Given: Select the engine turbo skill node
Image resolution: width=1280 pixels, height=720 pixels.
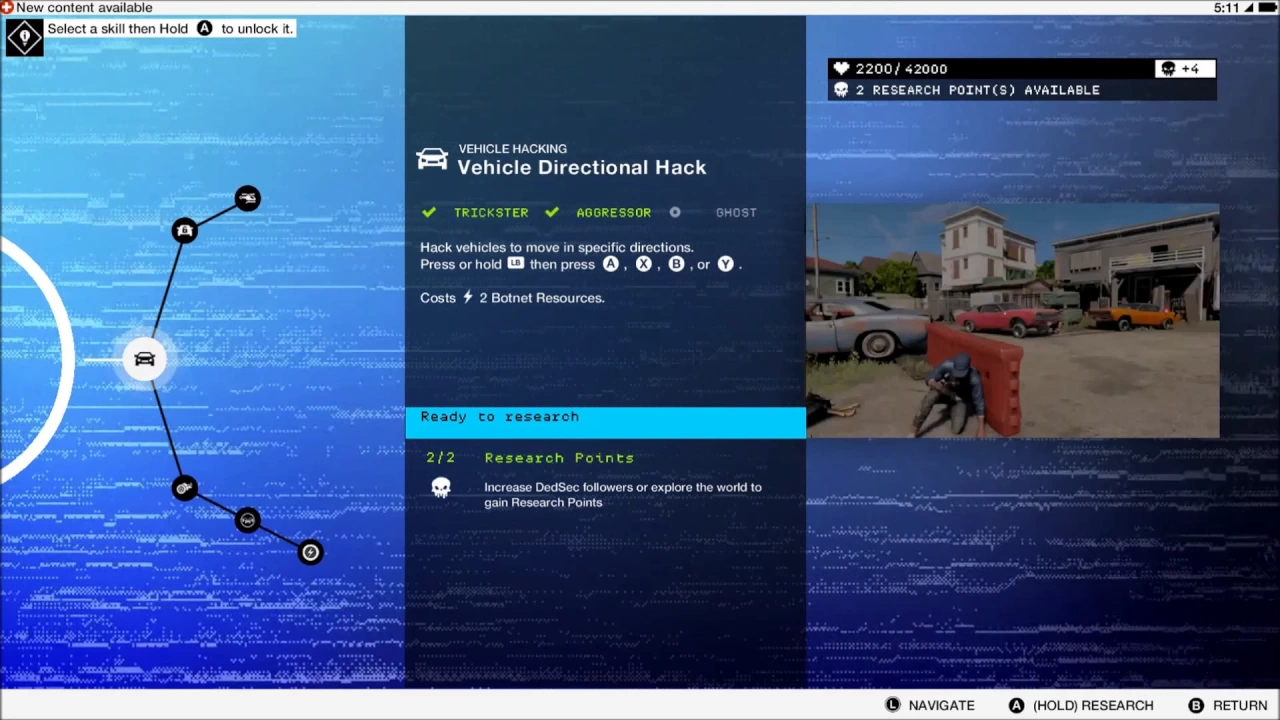Looking at the screenshot, I should [184, 488].
